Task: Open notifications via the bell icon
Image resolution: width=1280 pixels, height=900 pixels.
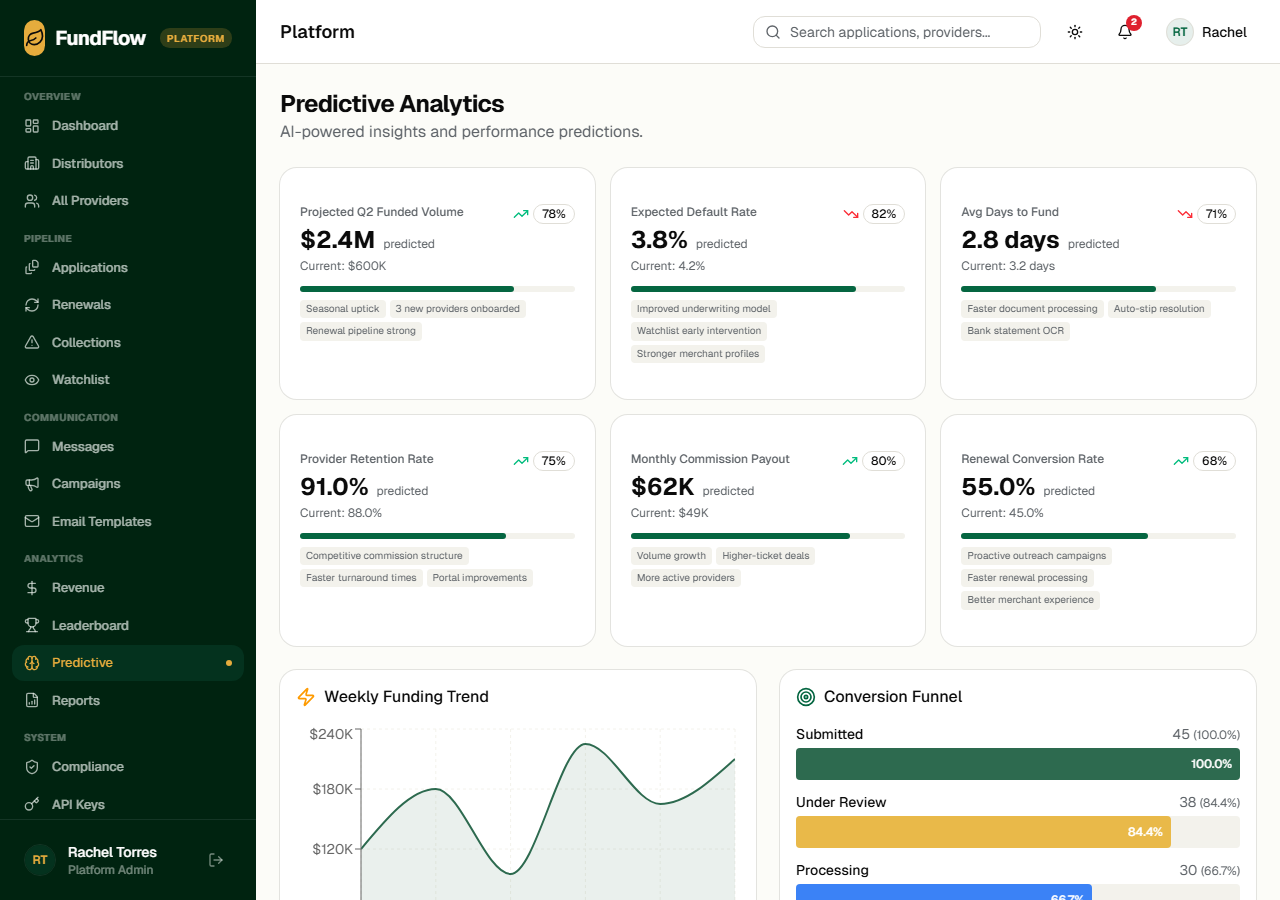Action: pos(1125,32)
